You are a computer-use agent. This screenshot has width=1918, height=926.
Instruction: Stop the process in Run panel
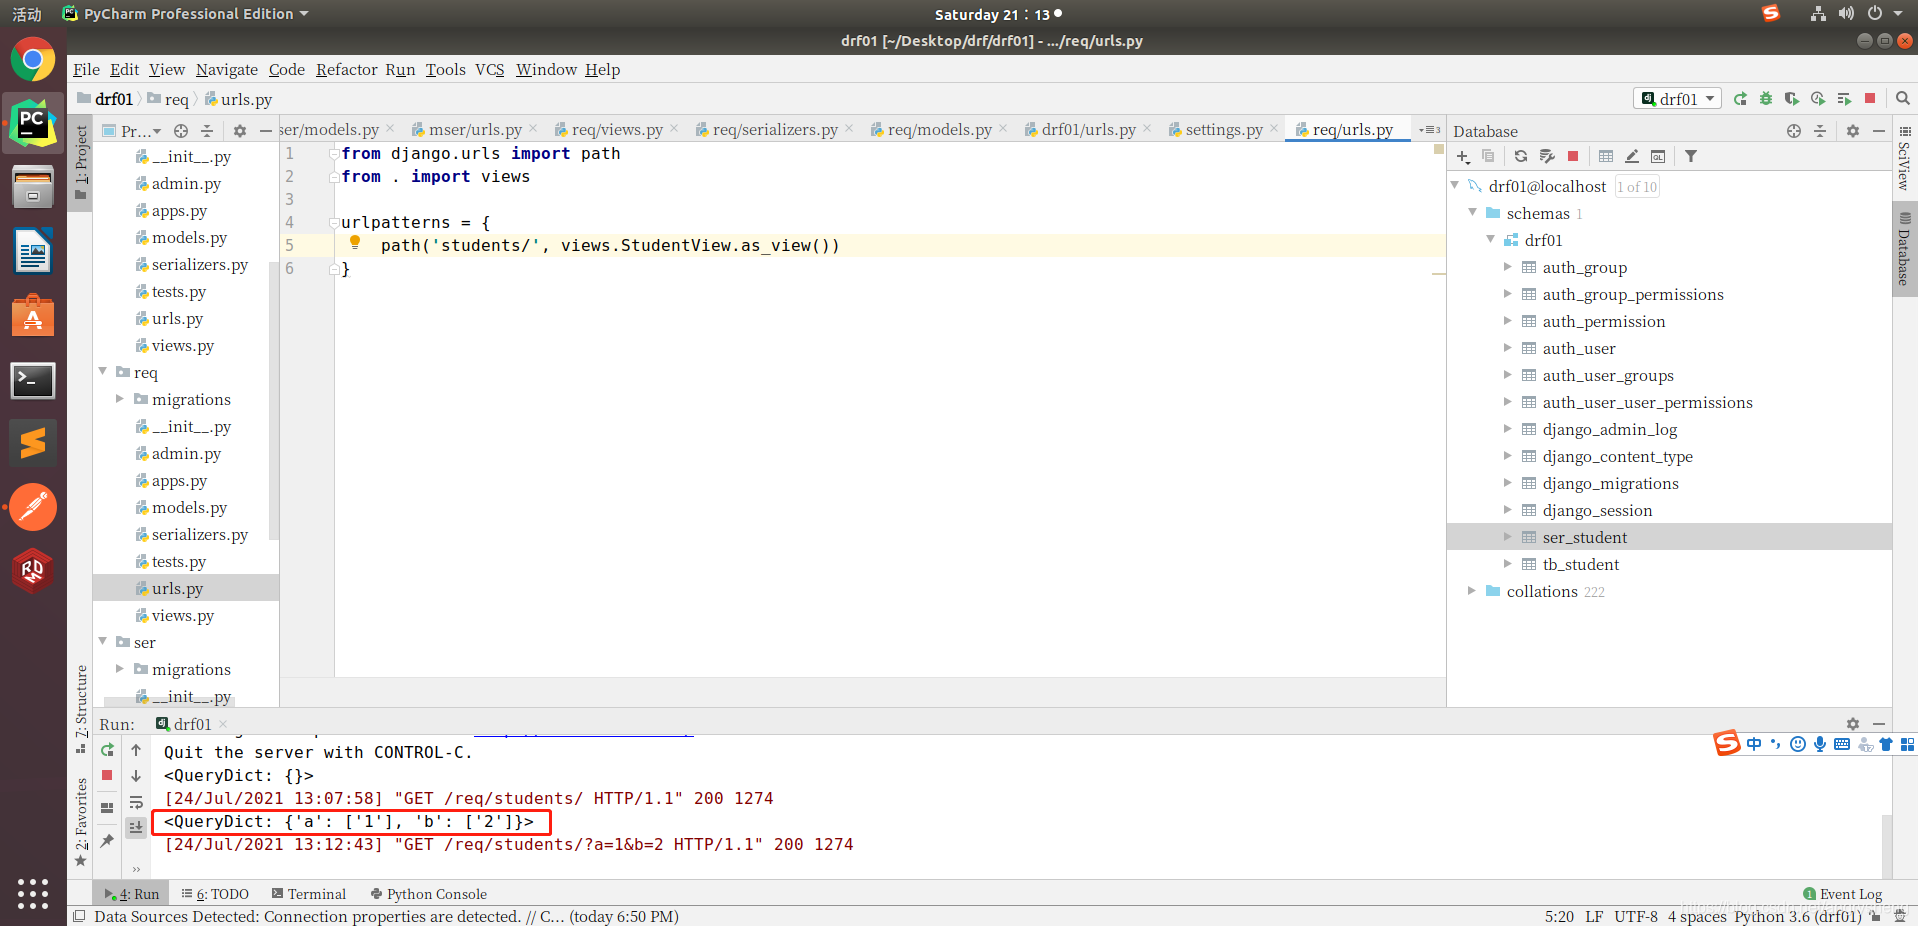pyautogui.click(x=107, y=776)
